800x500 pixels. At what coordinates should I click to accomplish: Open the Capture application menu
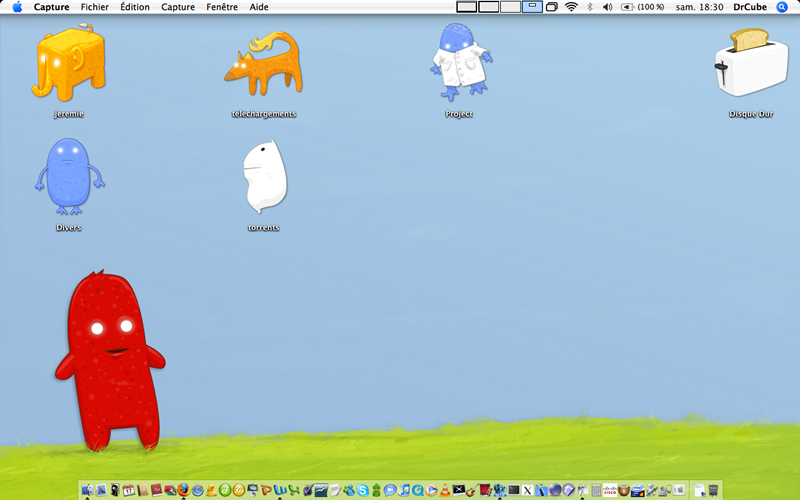(52, 7)
